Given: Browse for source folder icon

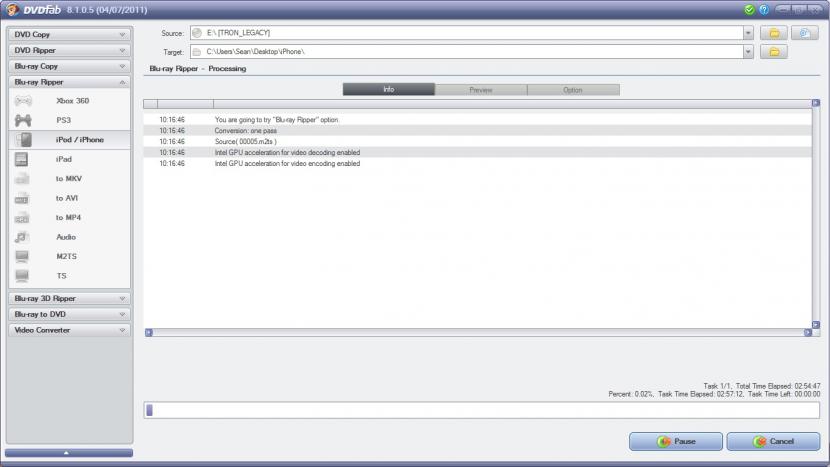Looking at the screenshot, I should point(774,33).
